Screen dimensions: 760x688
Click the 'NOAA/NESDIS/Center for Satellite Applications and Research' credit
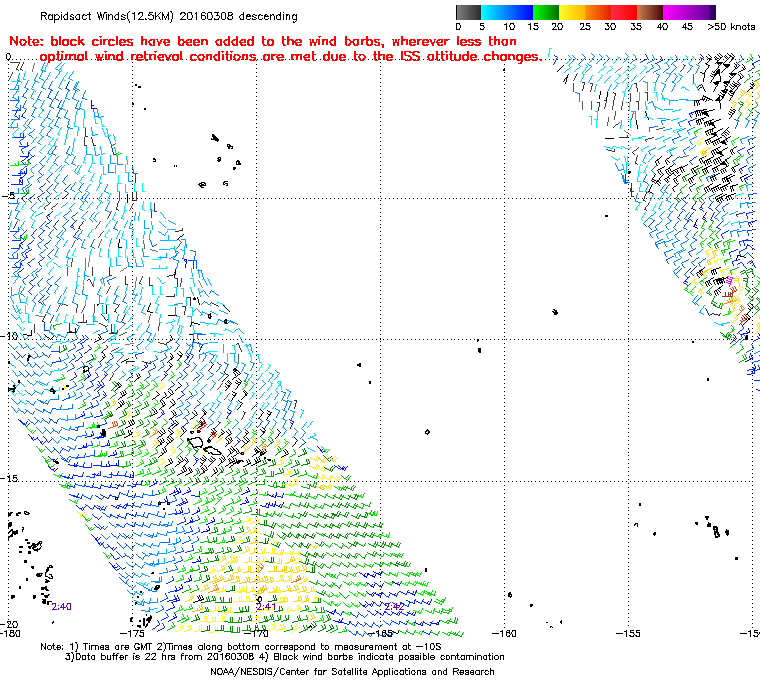pyautogui.click(x=352, y=672)
